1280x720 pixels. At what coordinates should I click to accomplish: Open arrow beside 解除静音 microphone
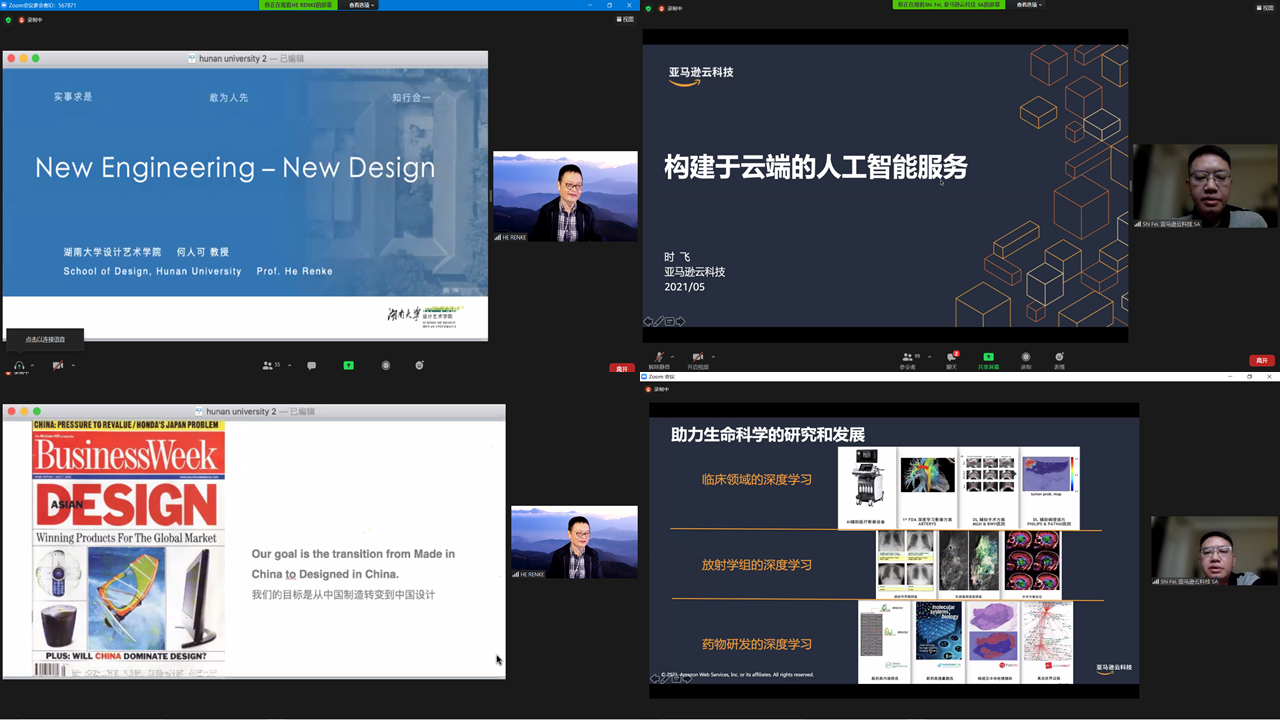[x=672, y=356]
